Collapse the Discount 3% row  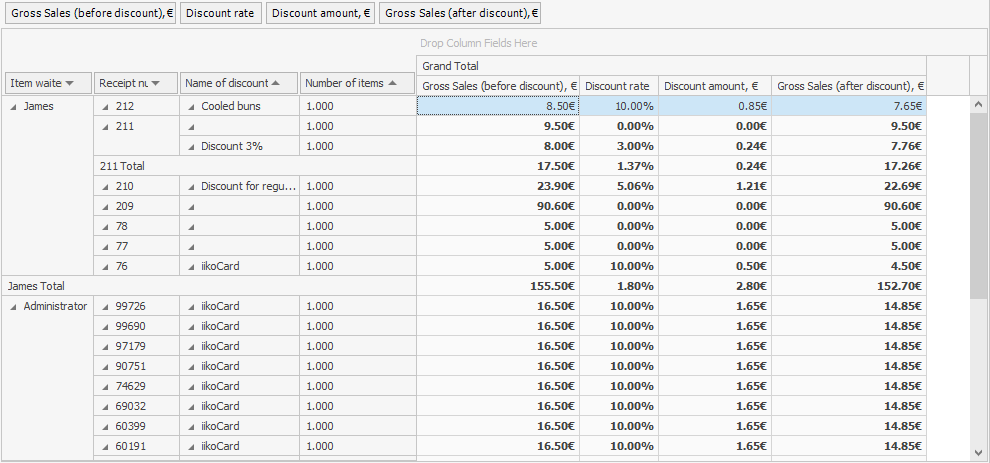190,146
